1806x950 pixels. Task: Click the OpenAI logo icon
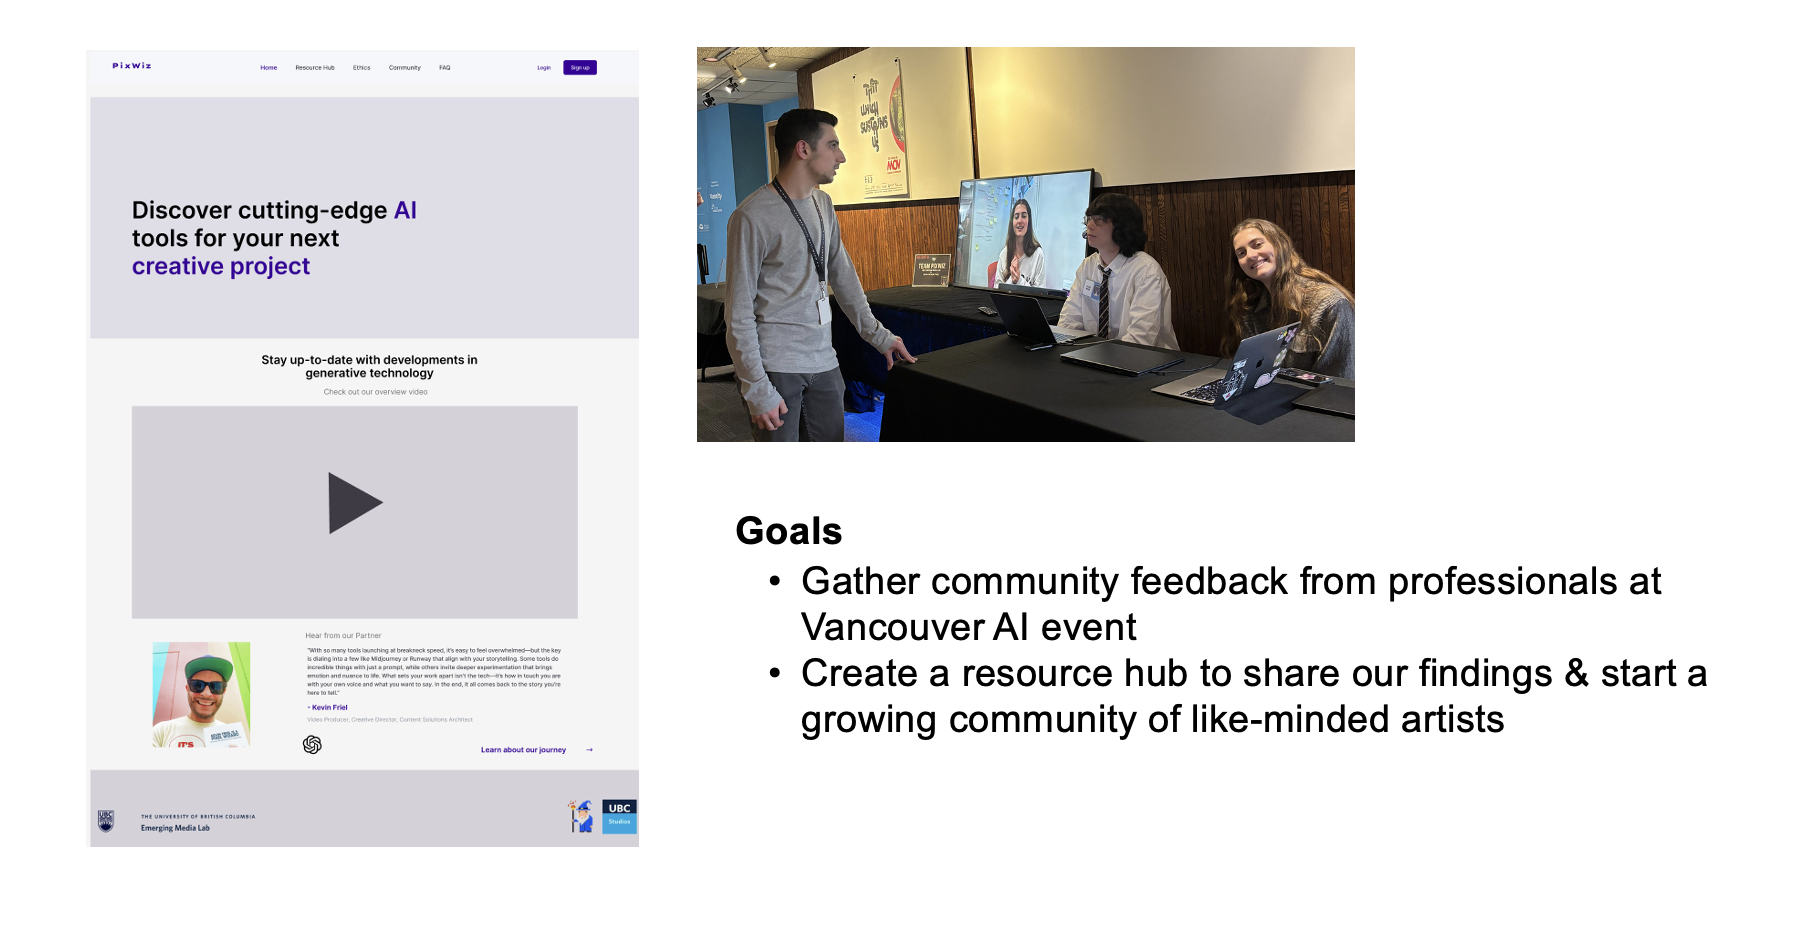(x=312, y=745)
